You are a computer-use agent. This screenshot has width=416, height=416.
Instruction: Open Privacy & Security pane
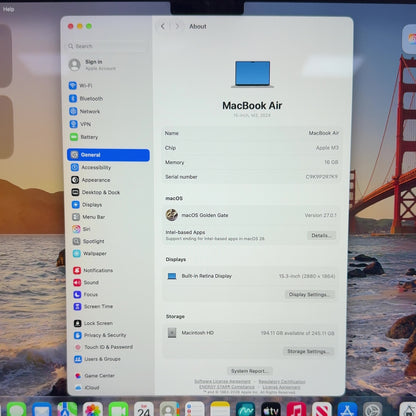coord(100,335)
